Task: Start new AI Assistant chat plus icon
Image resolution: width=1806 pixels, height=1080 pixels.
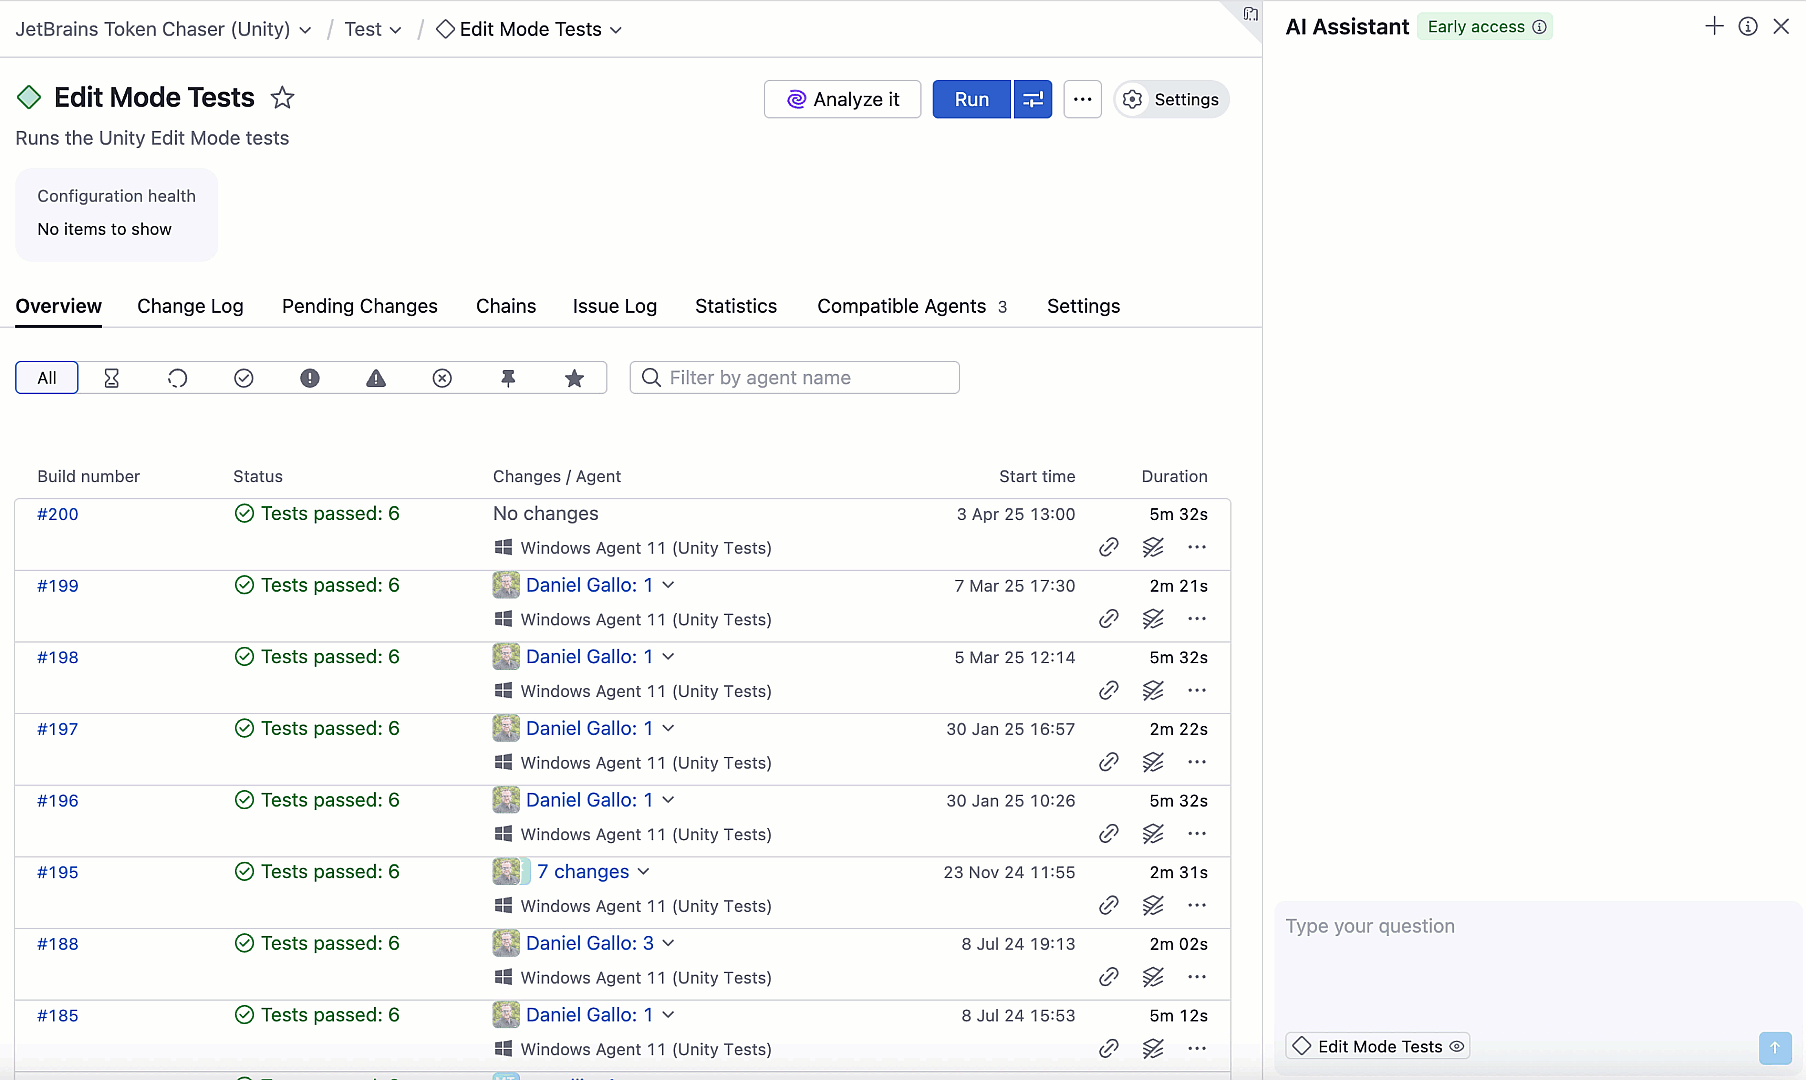Action: click(1714, 27)
